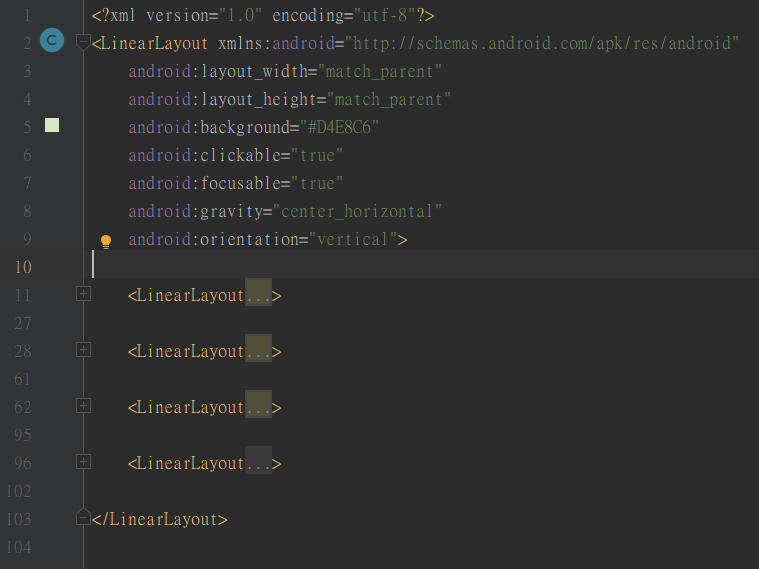This screenshot has height=569, width=759.
Task: Click the "#D4E8C6" background value text
Action: [x=339, y=127]
